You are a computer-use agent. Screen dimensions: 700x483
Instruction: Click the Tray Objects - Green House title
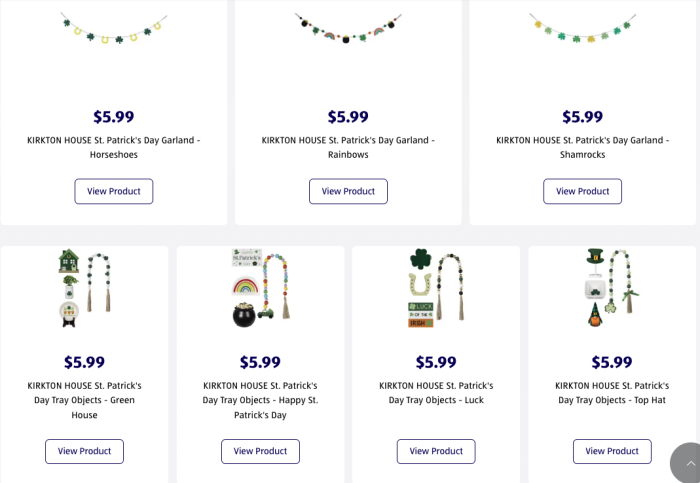[x=84, y=400]
